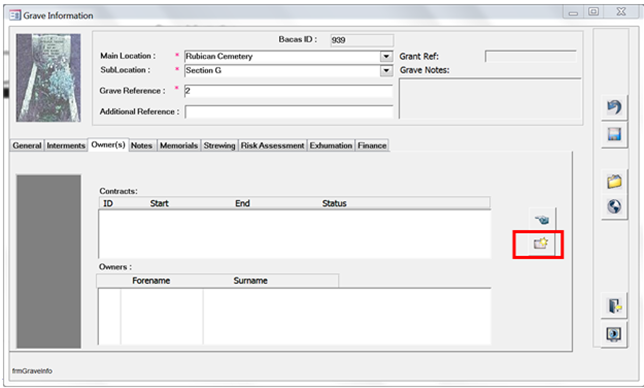Screen dimensions: 644x388
Task: Switch to the Finance tab
Action: [x=372, y=145]
